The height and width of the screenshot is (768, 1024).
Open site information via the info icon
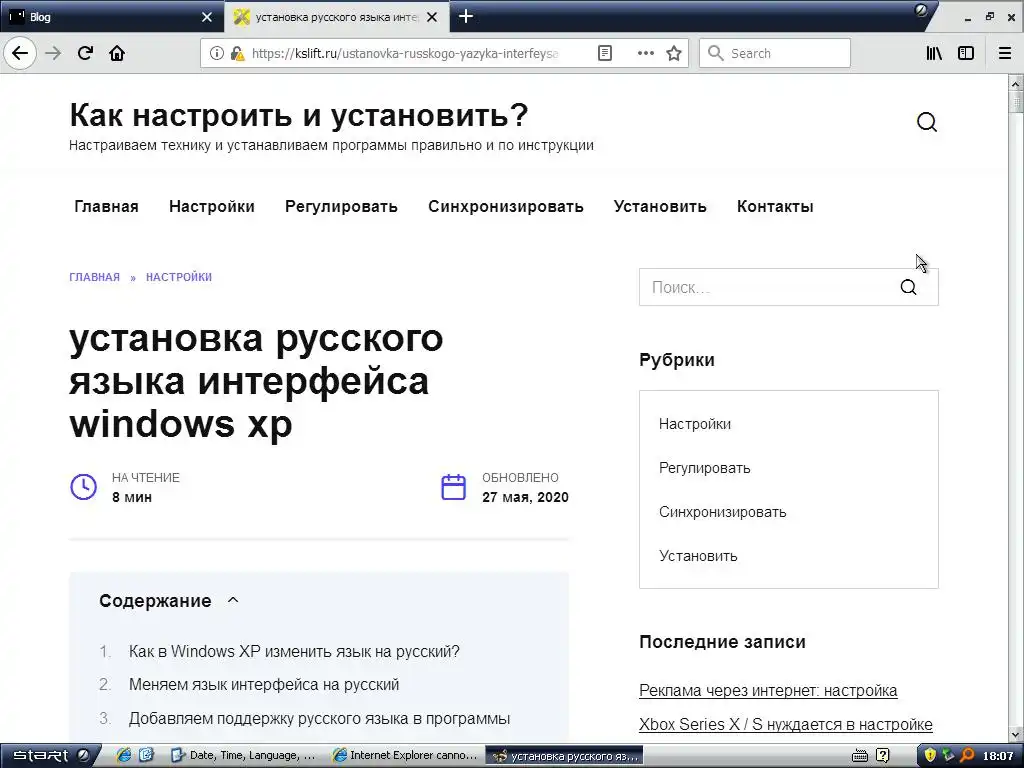click(x=216, y=53)
